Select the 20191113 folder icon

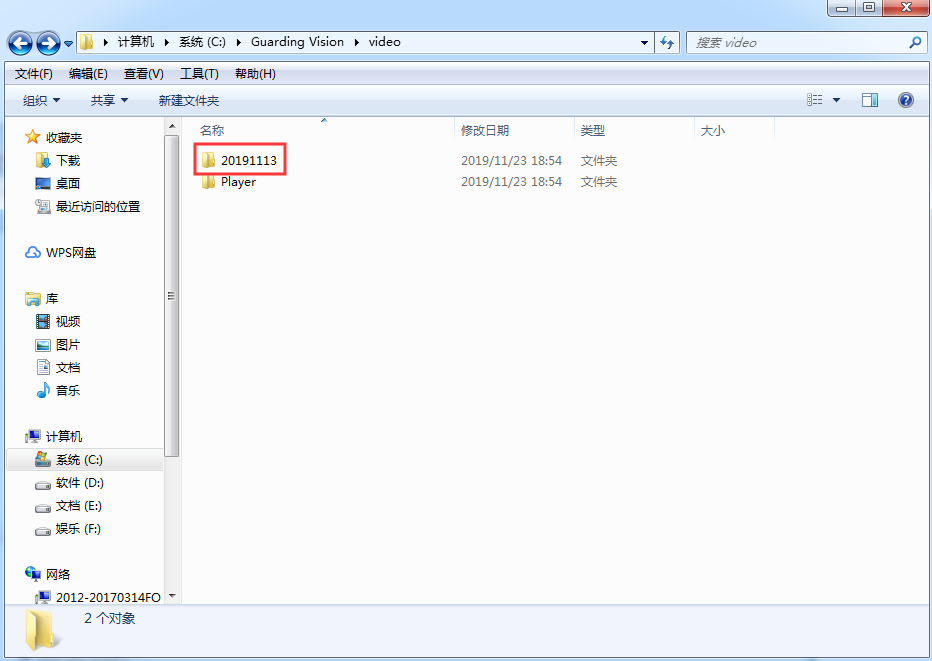click(208, 160)
